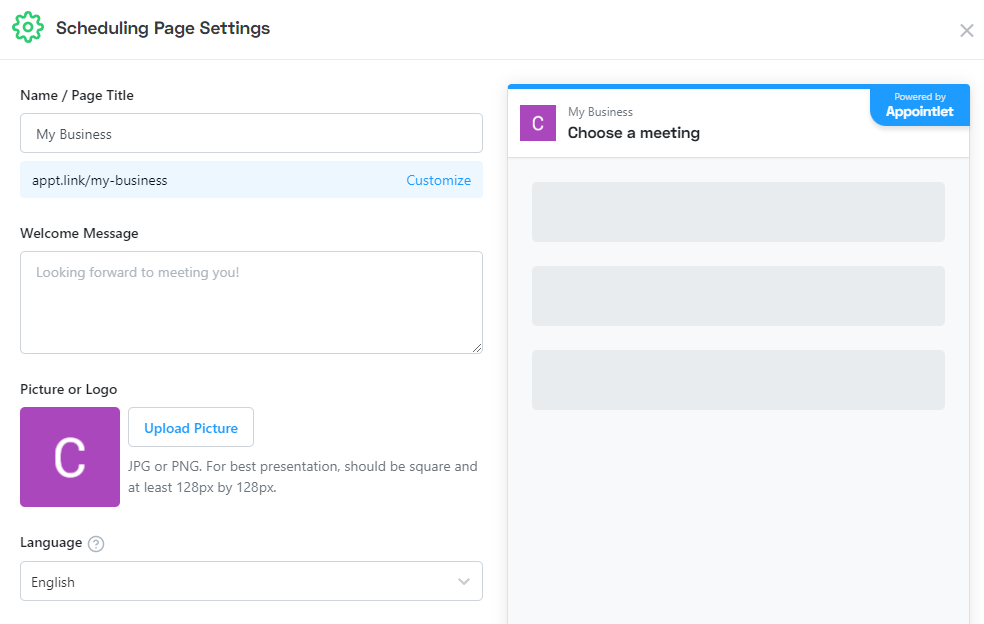Click the Picture or Logo label
This screenshot has height=624, width=984.
click(x=68, y=389)
